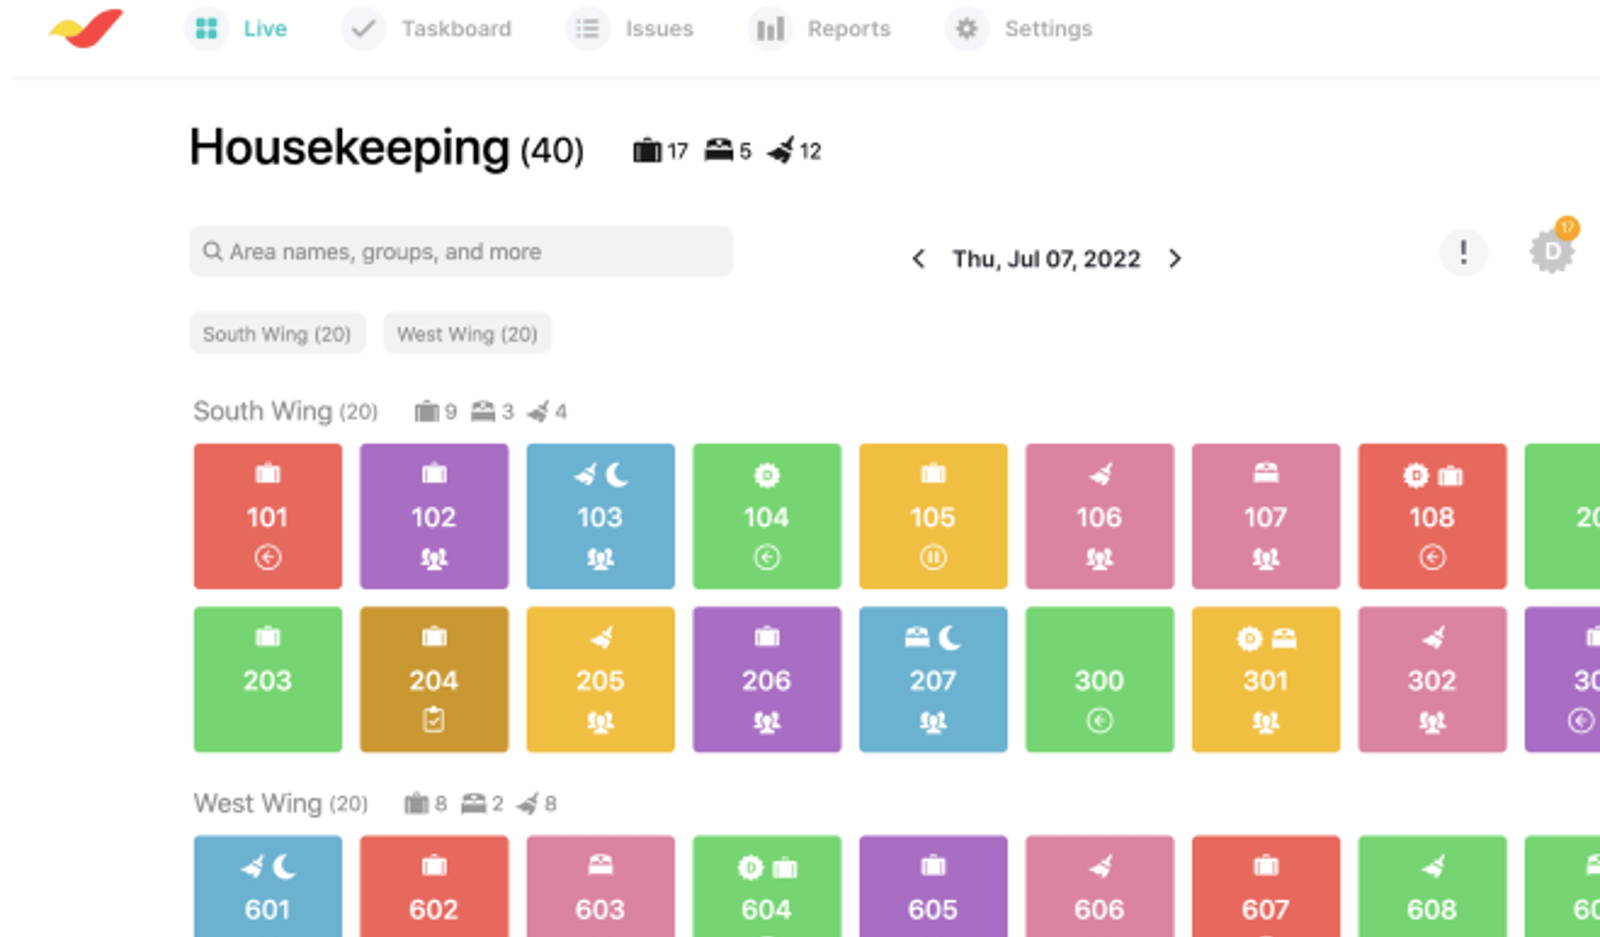Click the app logo in the header
1600x937 pixels.
pyautogui.click(x=86, y=28)
